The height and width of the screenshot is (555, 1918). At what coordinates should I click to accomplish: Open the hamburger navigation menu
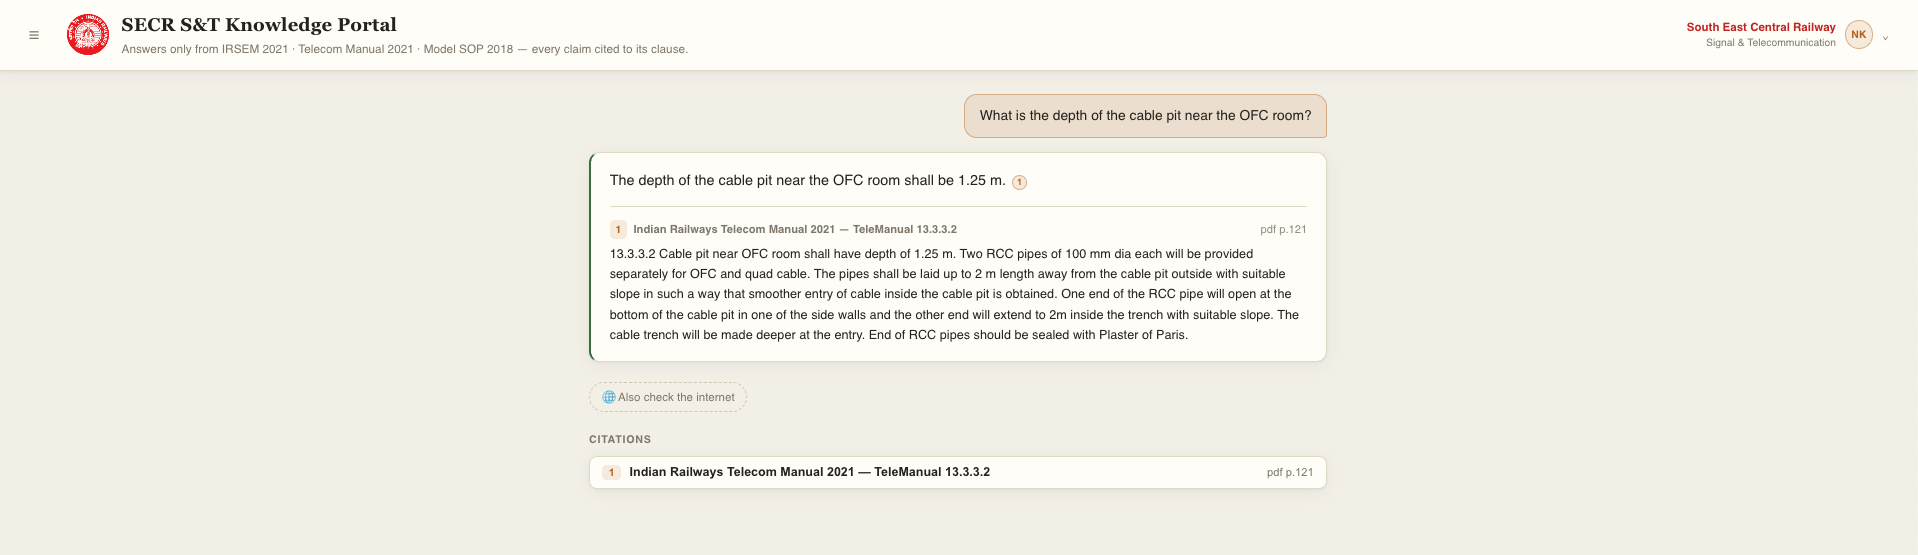tap(34, 35)
